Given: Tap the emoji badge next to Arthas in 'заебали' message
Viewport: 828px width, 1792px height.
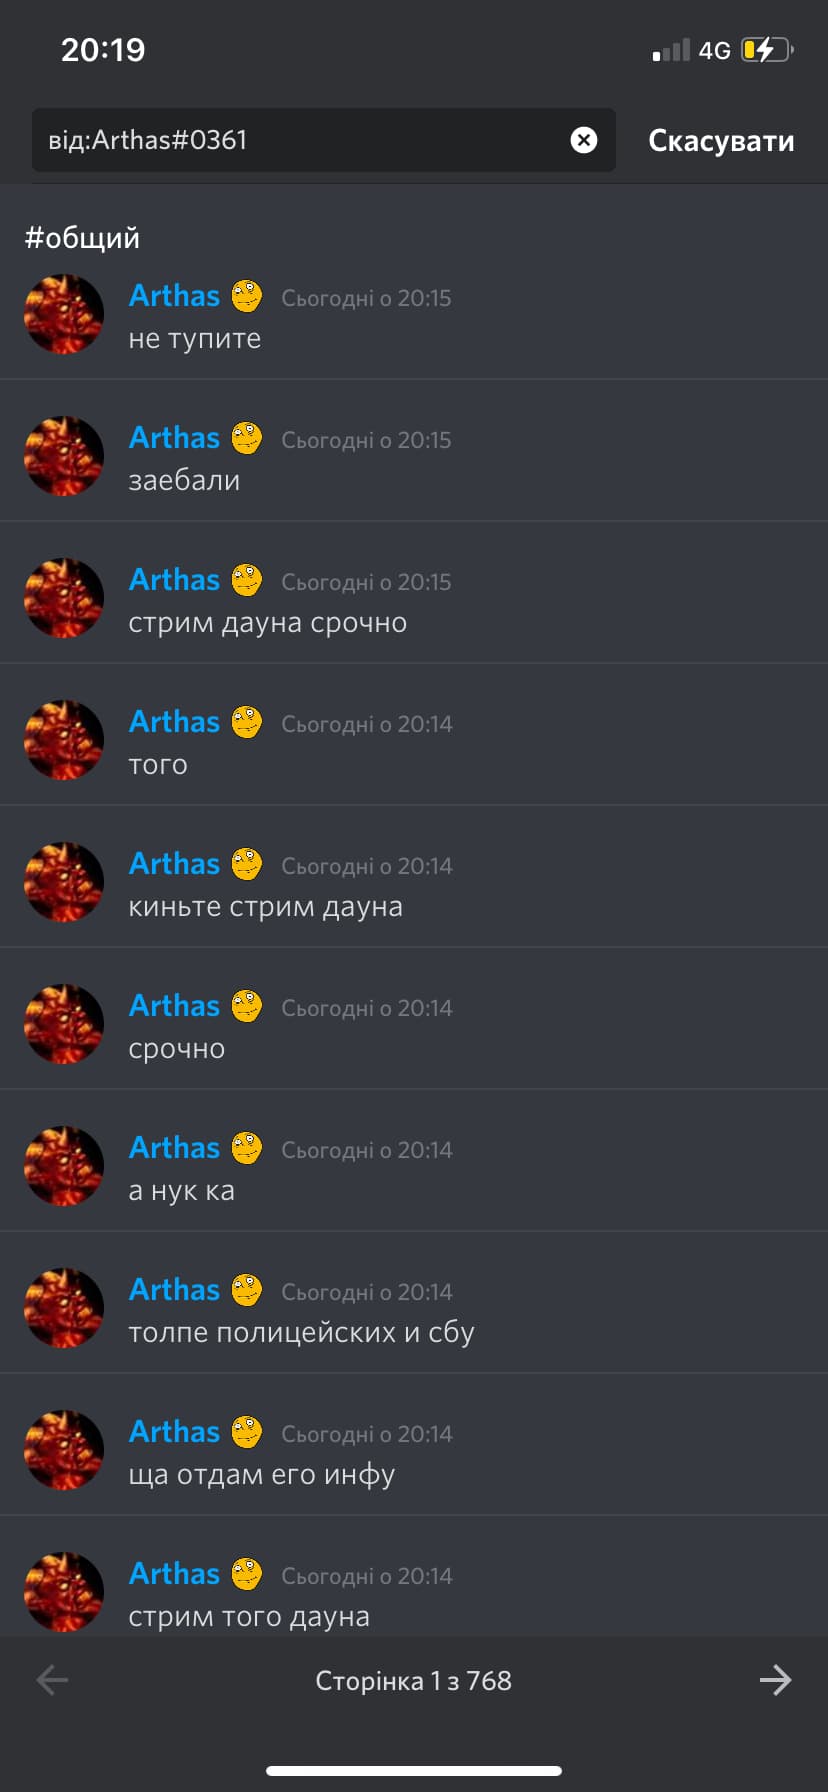Looking at the screenshot, I should click(247, 438).
